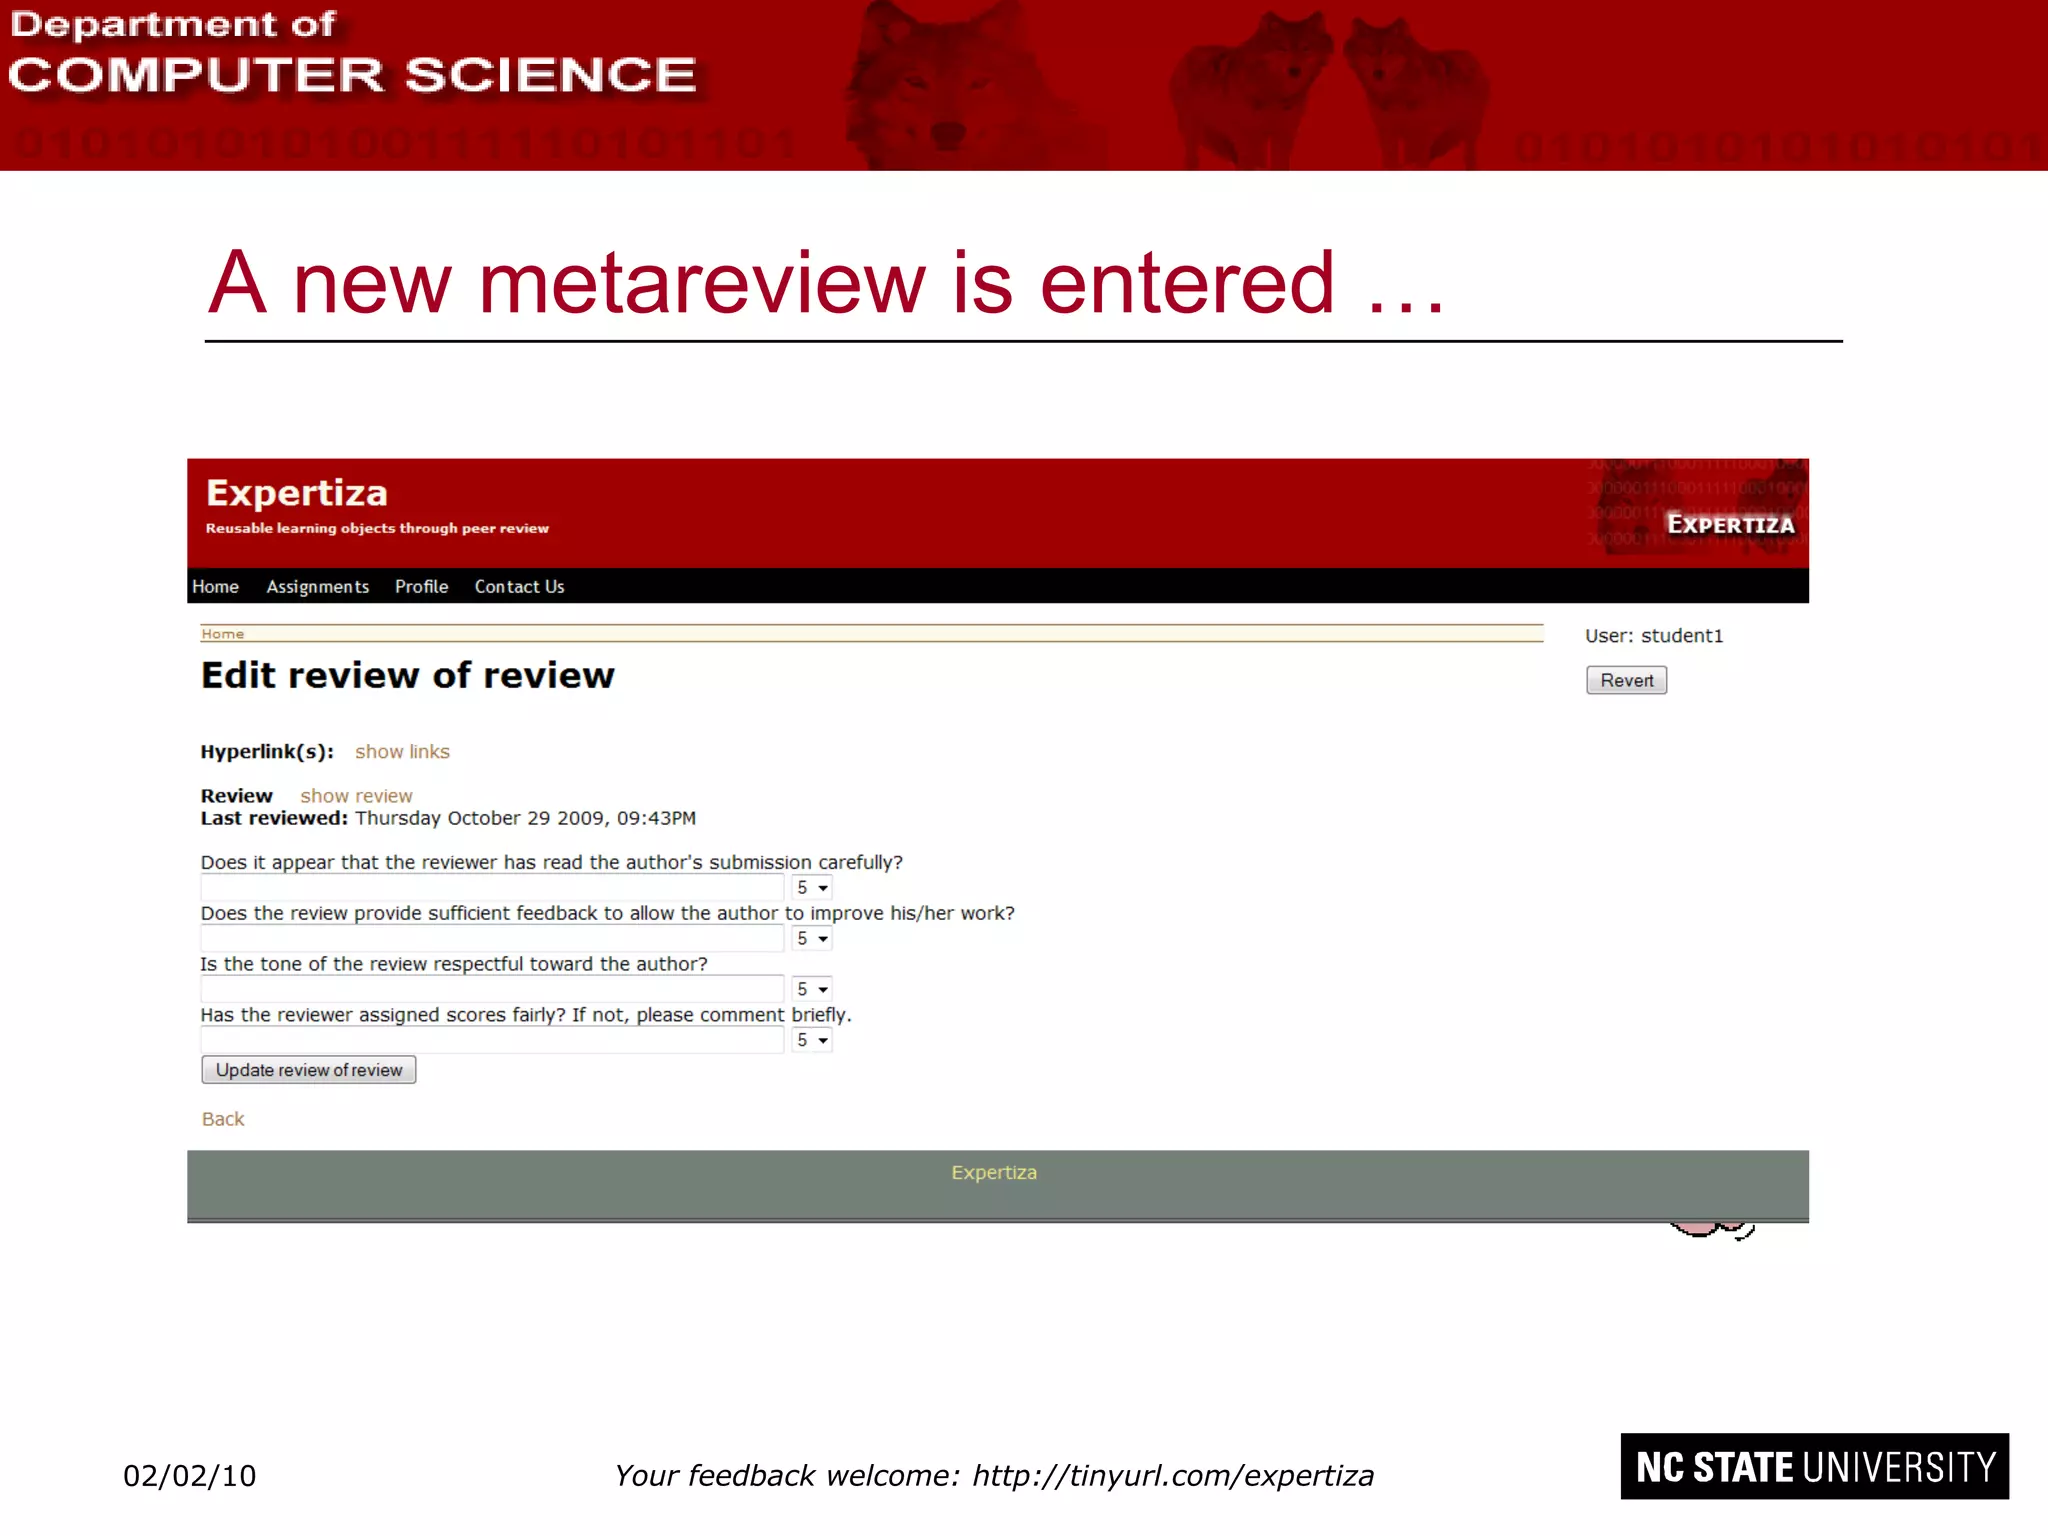2048x1536 pixels.
Task: Open score dropdown for sufficient feedback question
Action: (x=812, y=939)
